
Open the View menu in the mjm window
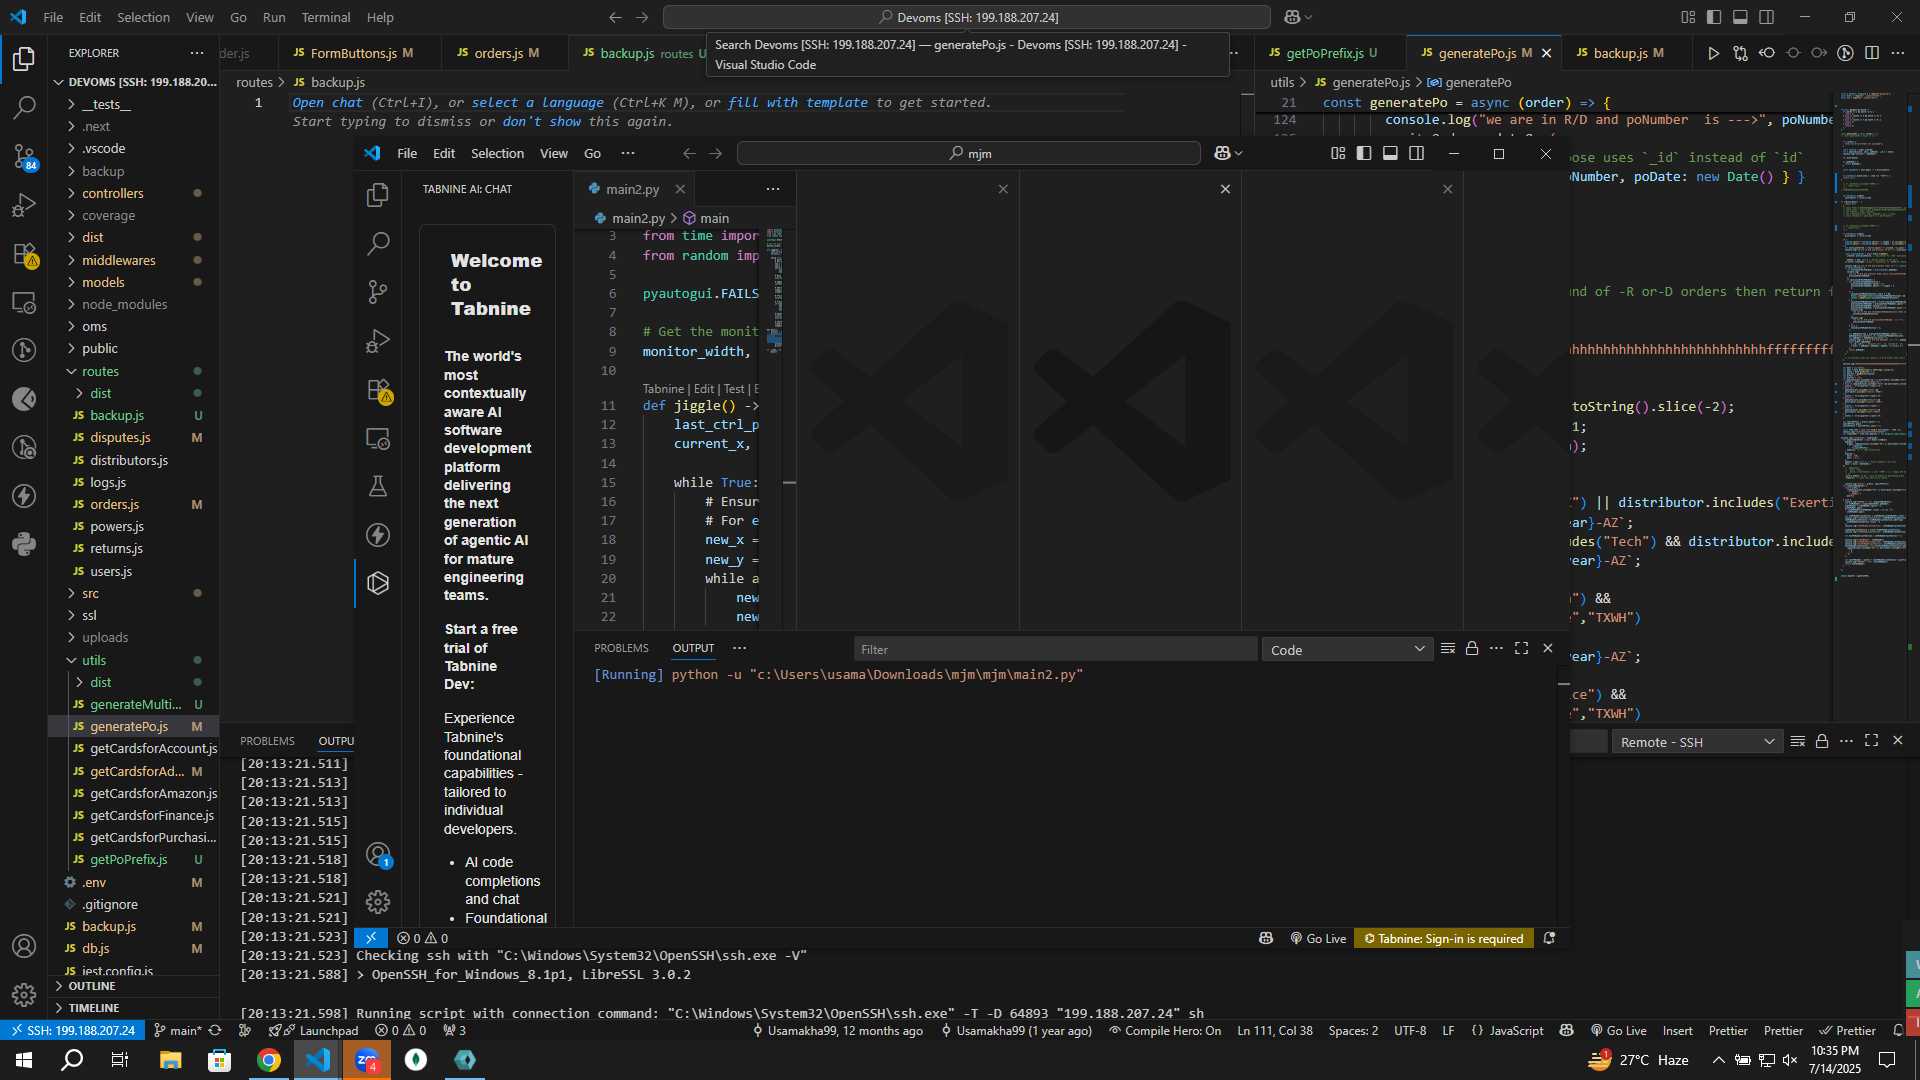pyautogui.click(x=554, y=153)
